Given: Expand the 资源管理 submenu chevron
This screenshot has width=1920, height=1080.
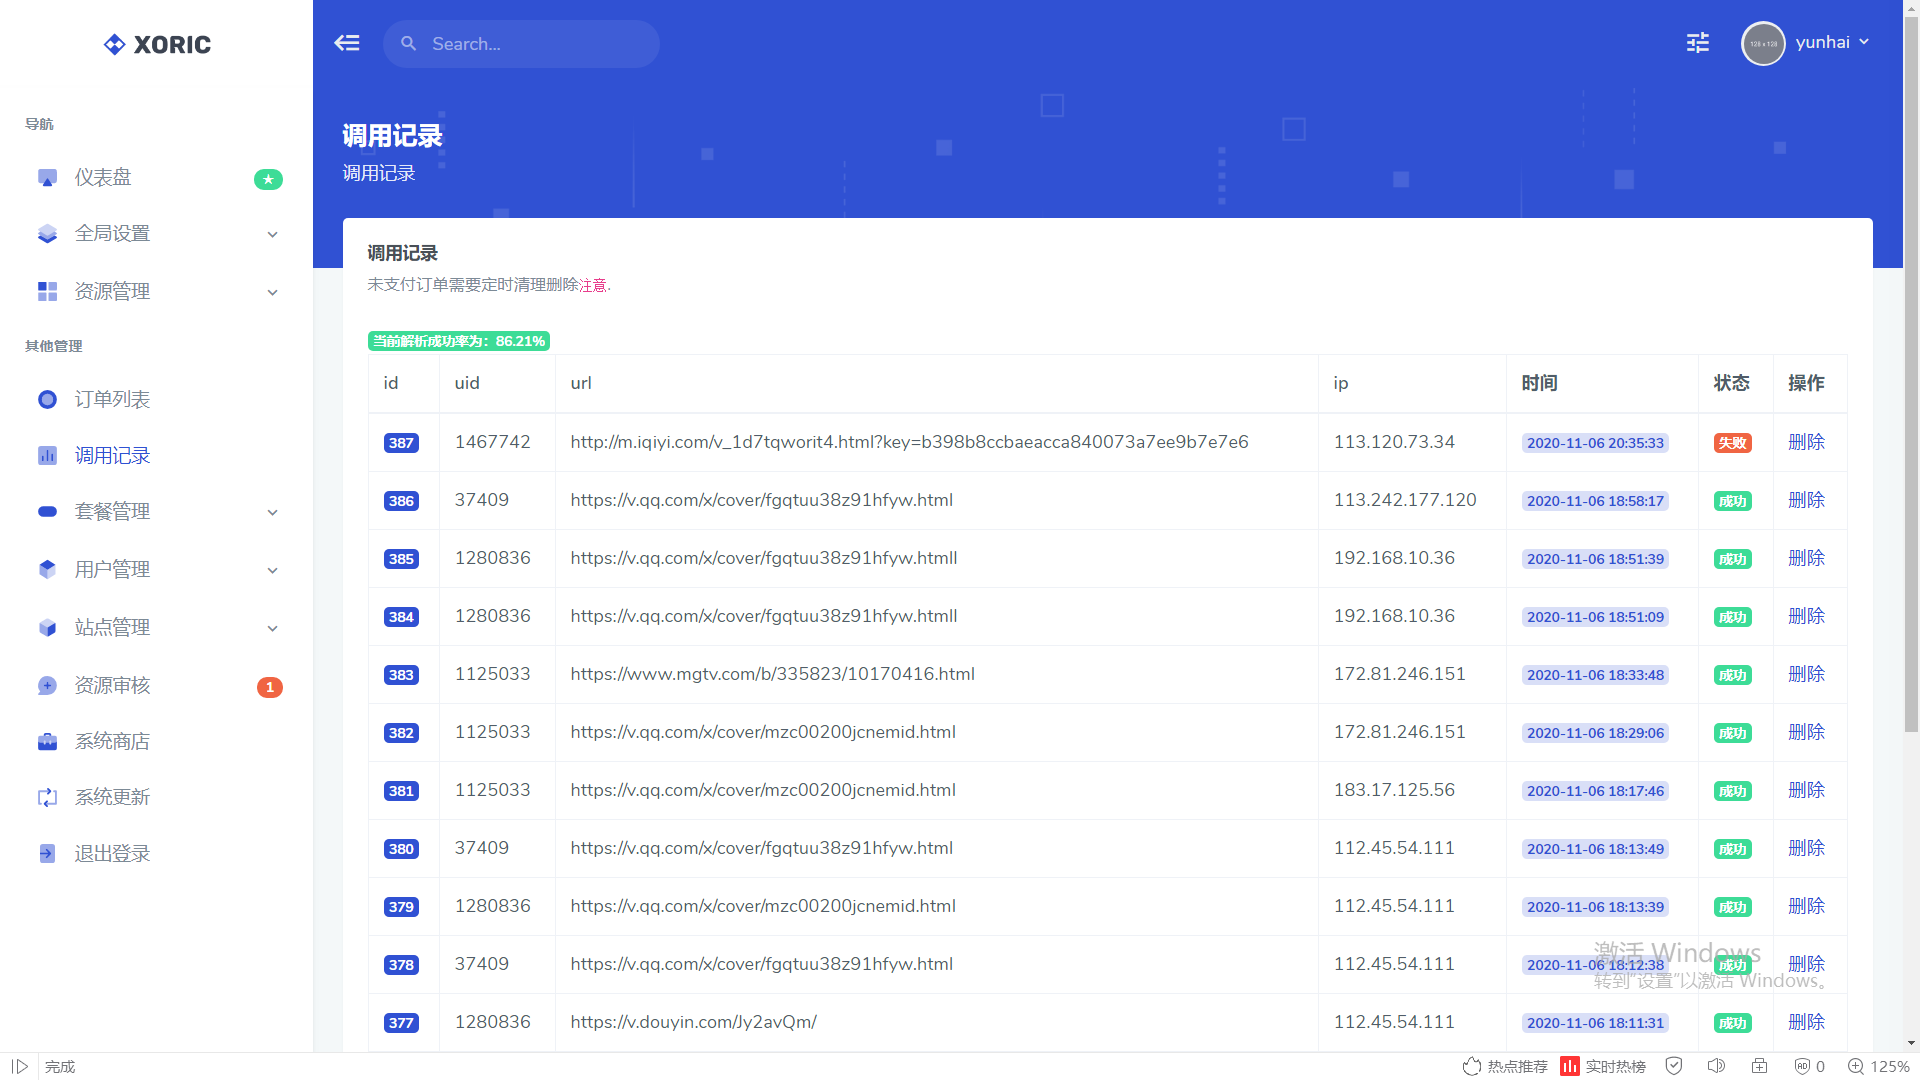Looking at the screenshot, I should (x=272, y=292).
